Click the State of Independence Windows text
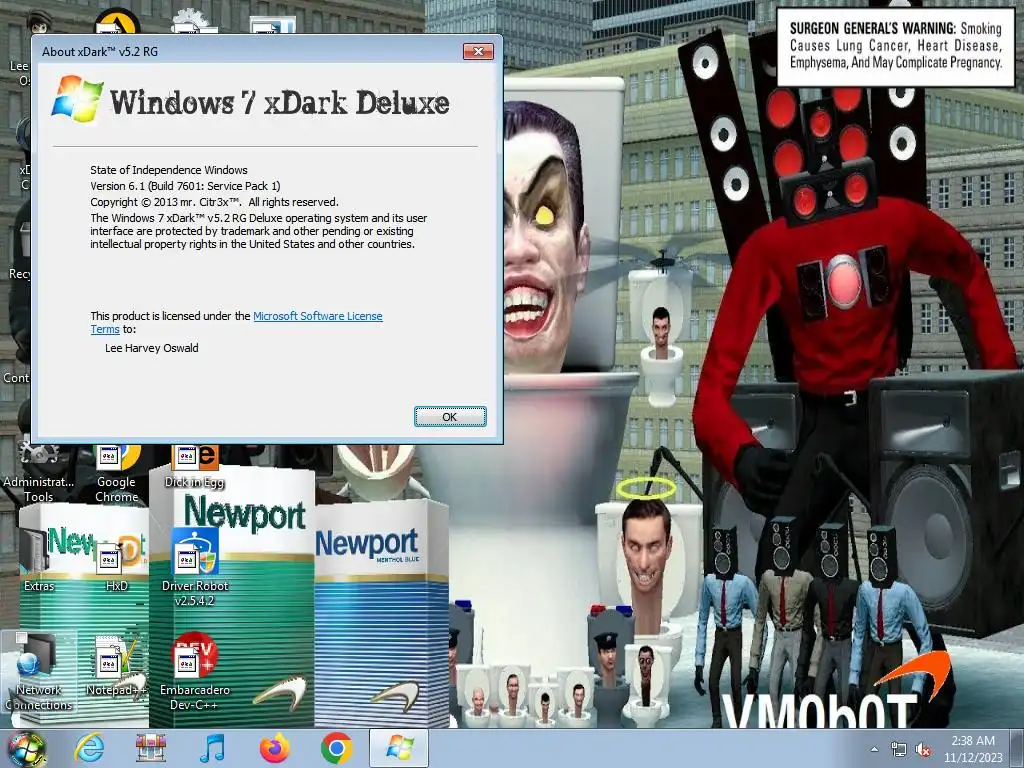Screen dimensions: 1024x768 168,170
